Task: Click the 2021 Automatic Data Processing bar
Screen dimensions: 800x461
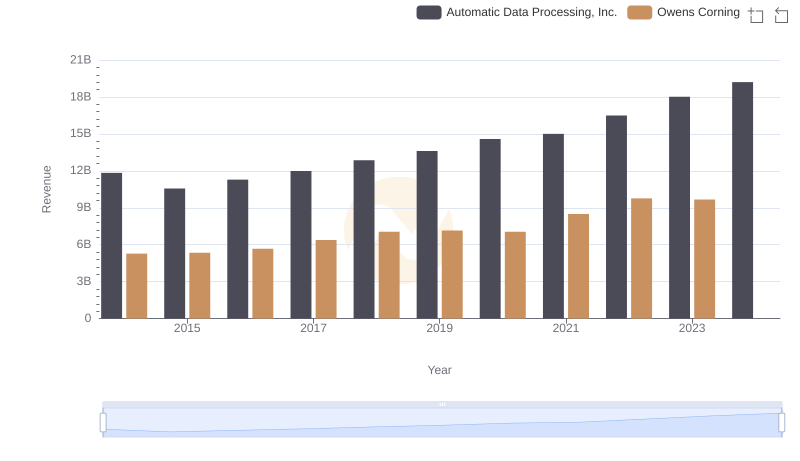Action: pyautogui.click(x=553, y=226)
